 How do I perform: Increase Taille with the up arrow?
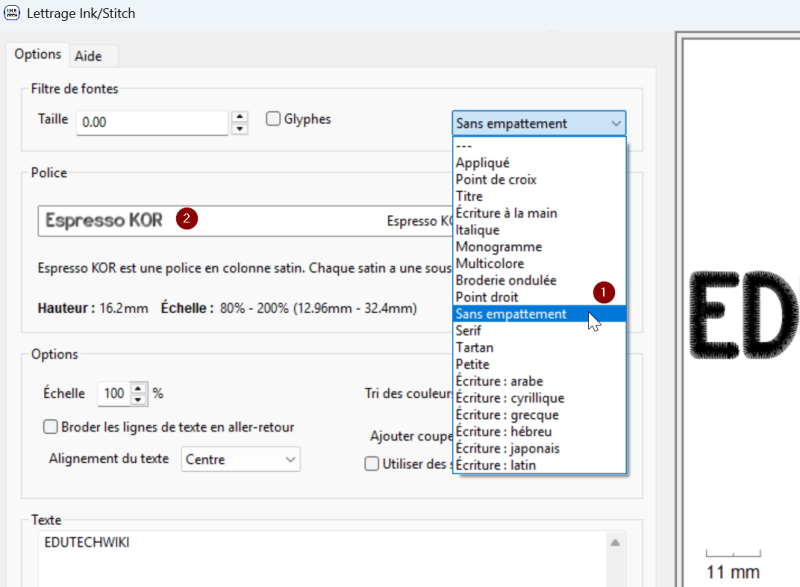240,117
